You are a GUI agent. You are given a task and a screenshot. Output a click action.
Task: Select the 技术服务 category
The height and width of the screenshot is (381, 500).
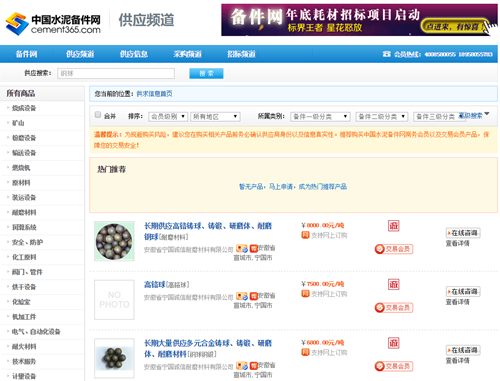pos(24,361)
